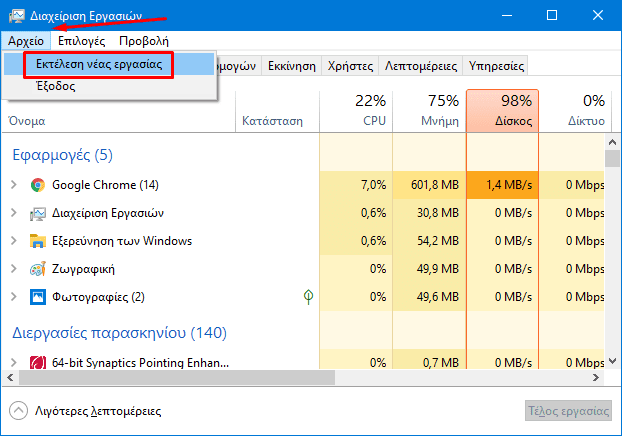
Task: Click the Φωτογραφίες photos app icon
Action: click(38, 297)
